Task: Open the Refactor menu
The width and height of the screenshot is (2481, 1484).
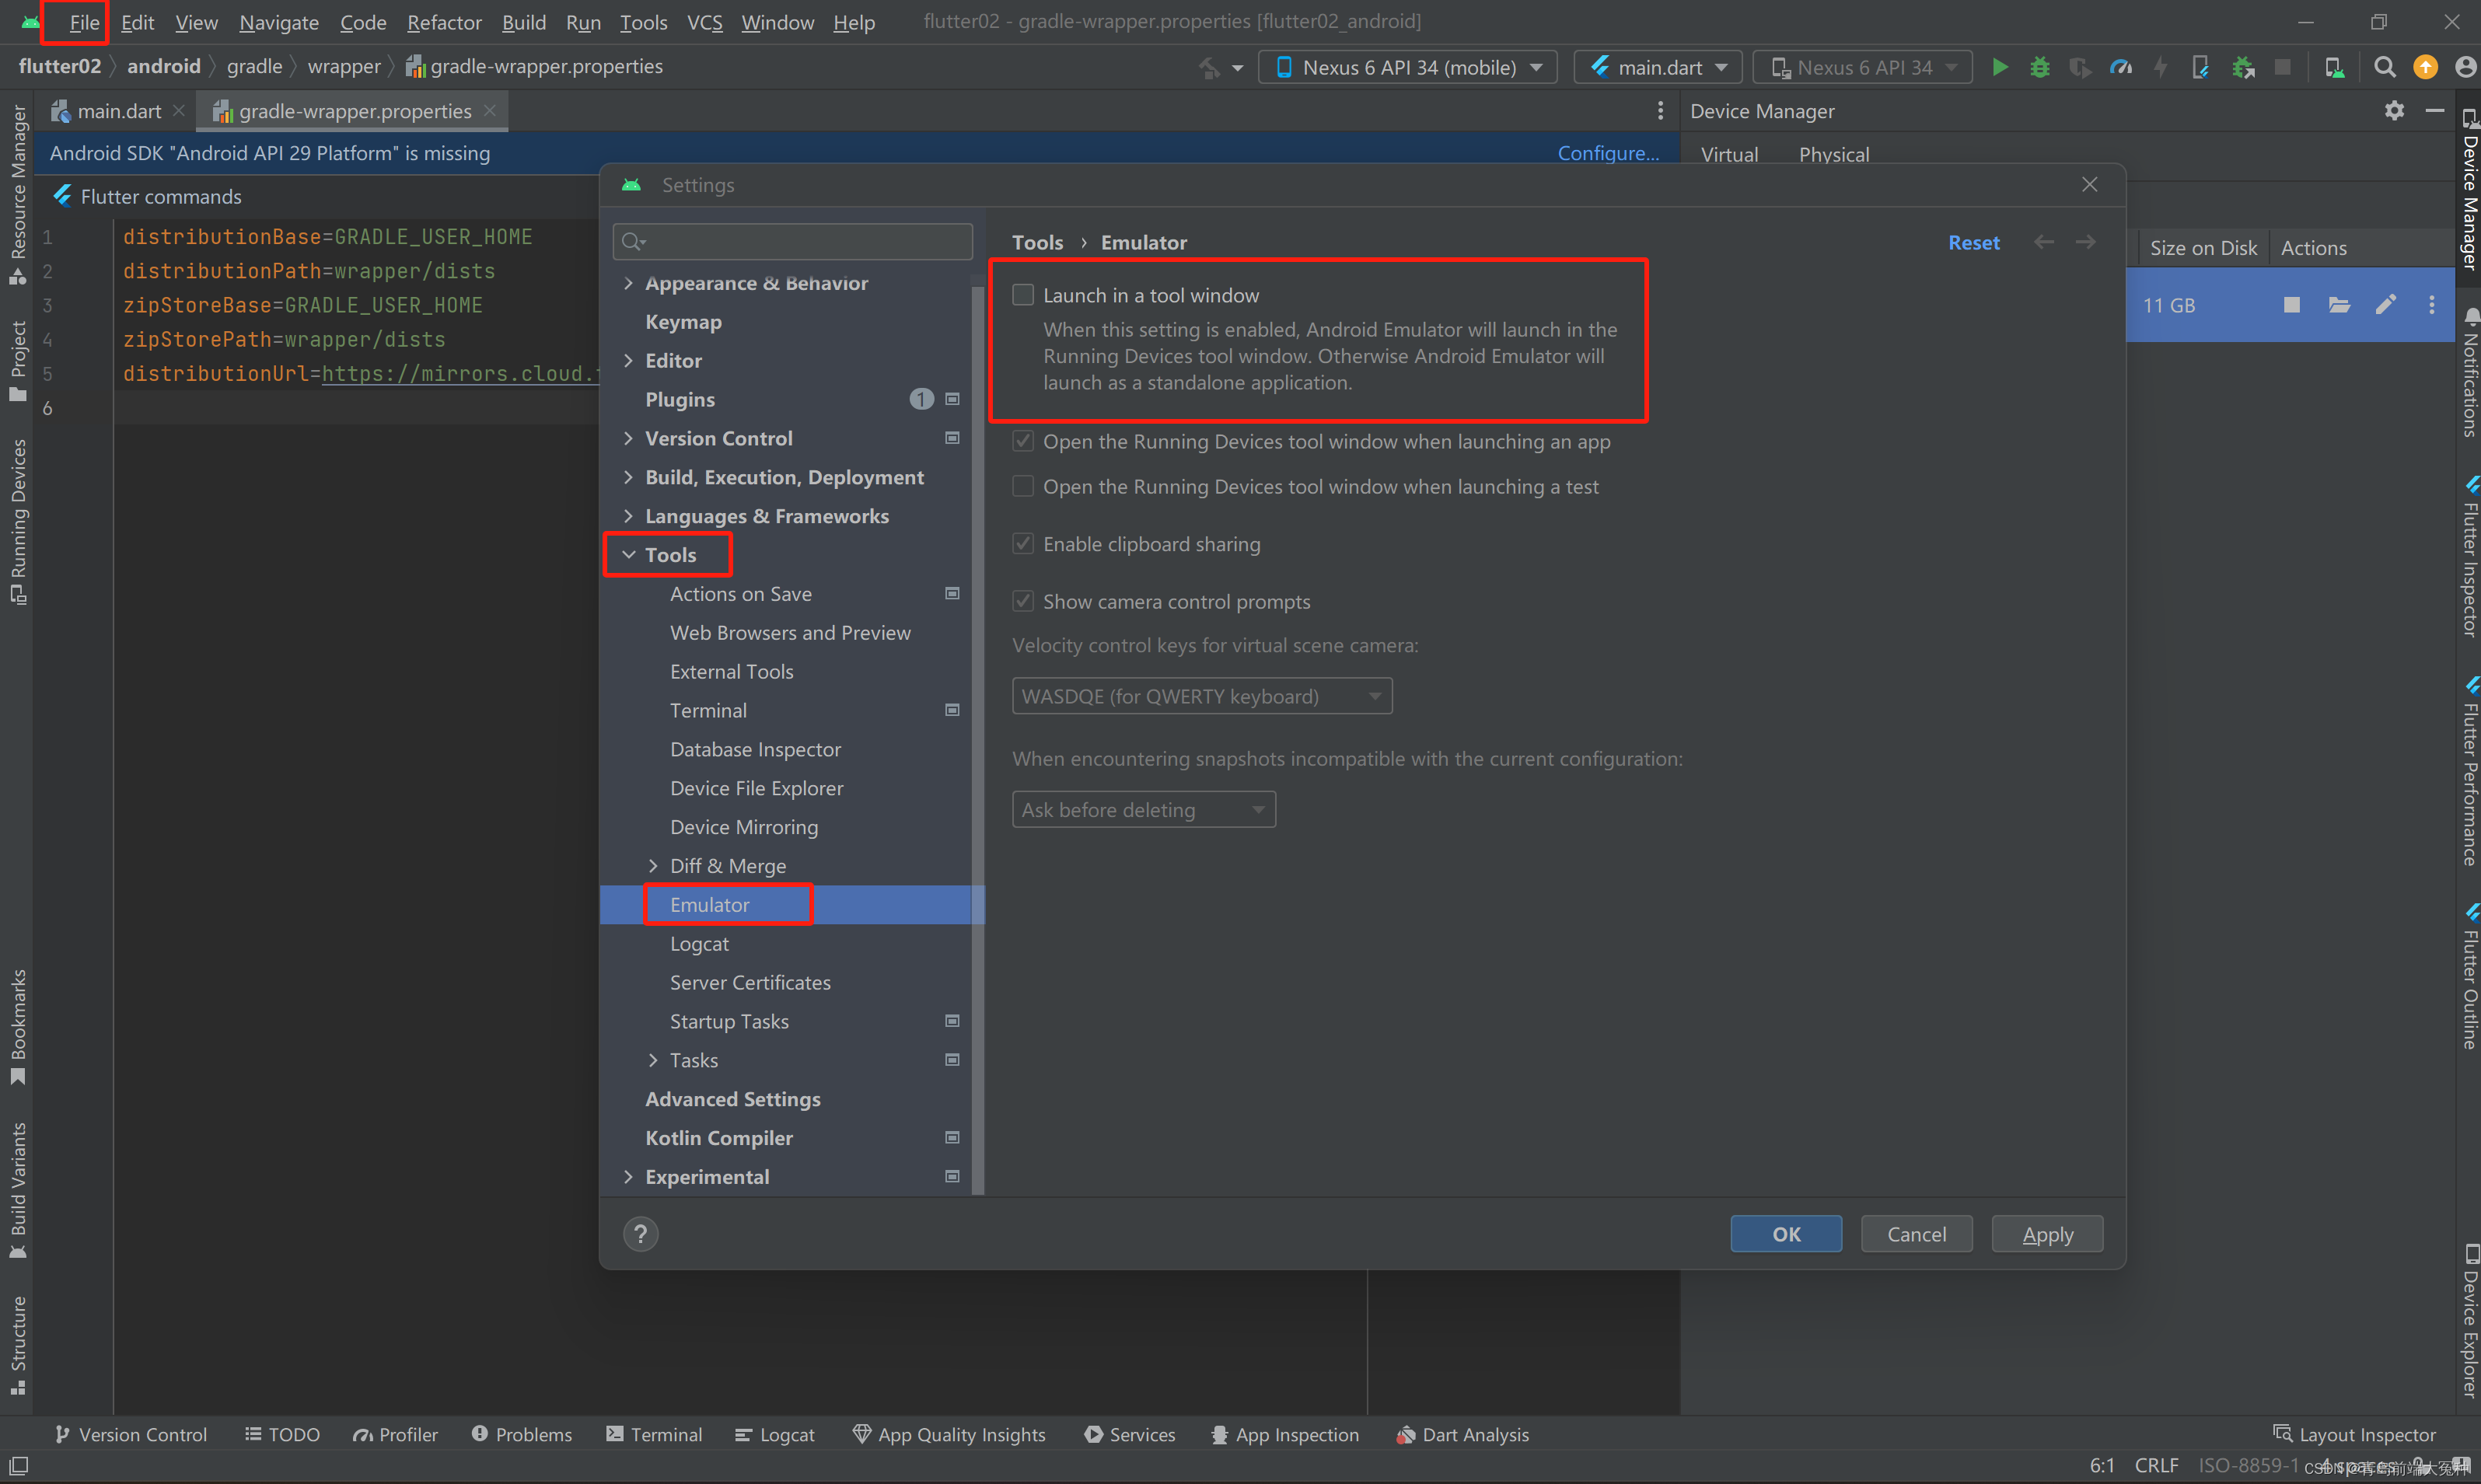Action: pyautogui.click(x=443, y=22)
